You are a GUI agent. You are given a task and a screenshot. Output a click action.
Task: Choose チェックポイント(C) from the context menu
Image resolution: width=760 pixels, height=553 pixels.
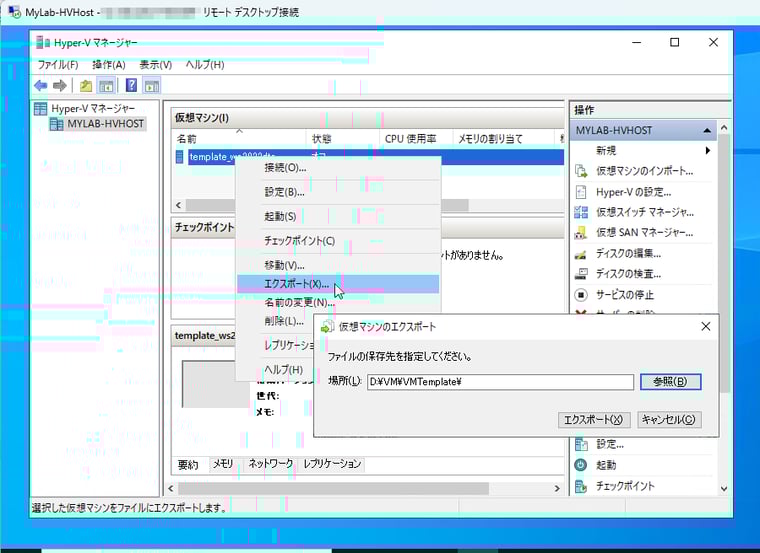338,240
